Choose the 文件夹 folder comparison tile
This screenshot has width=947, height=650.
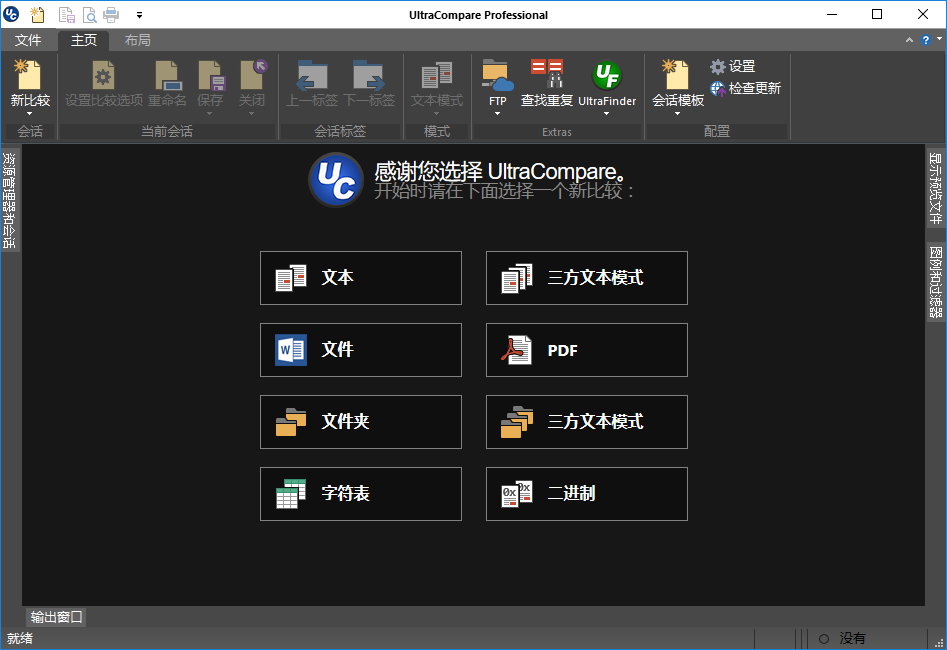(x=360, y=422)
